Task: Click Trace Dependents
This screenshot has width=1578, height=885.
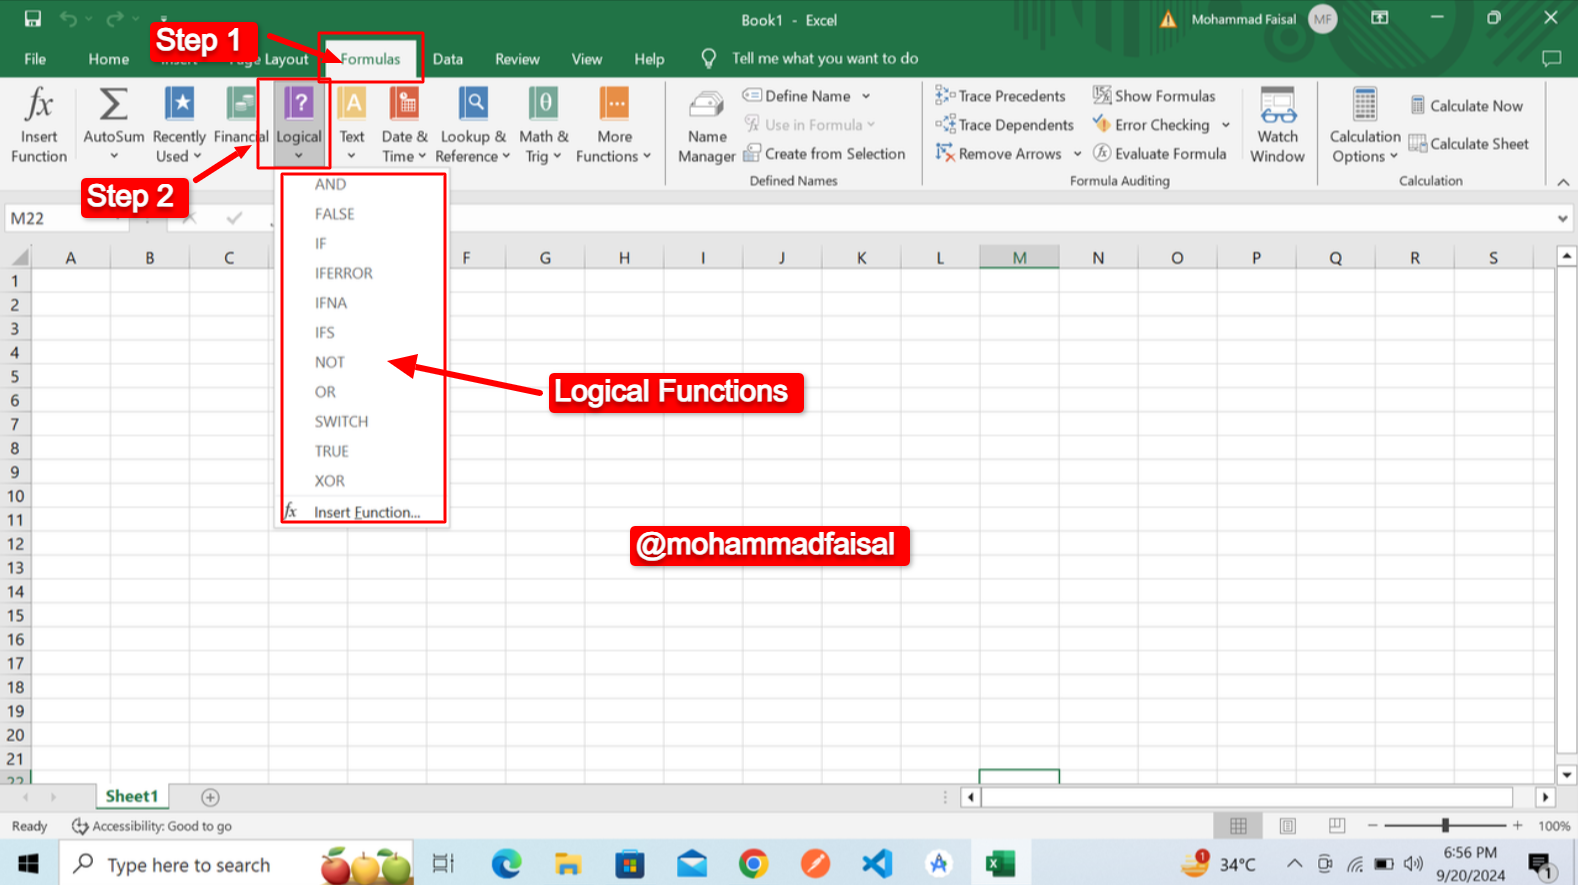Action: [1005, 125]
